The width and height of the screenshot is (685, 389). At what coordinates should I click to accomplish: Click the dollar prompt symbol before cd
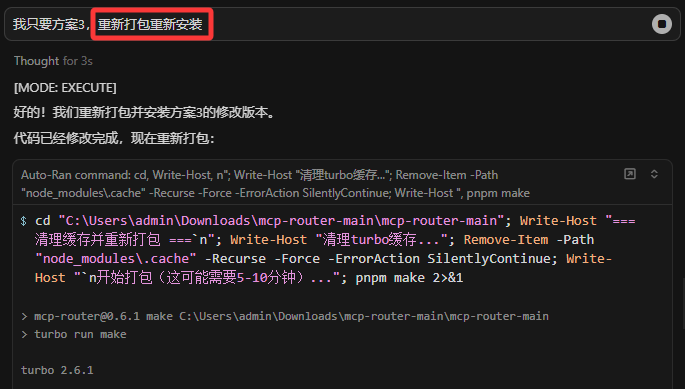pyautogui.click(x=24, y=221)
